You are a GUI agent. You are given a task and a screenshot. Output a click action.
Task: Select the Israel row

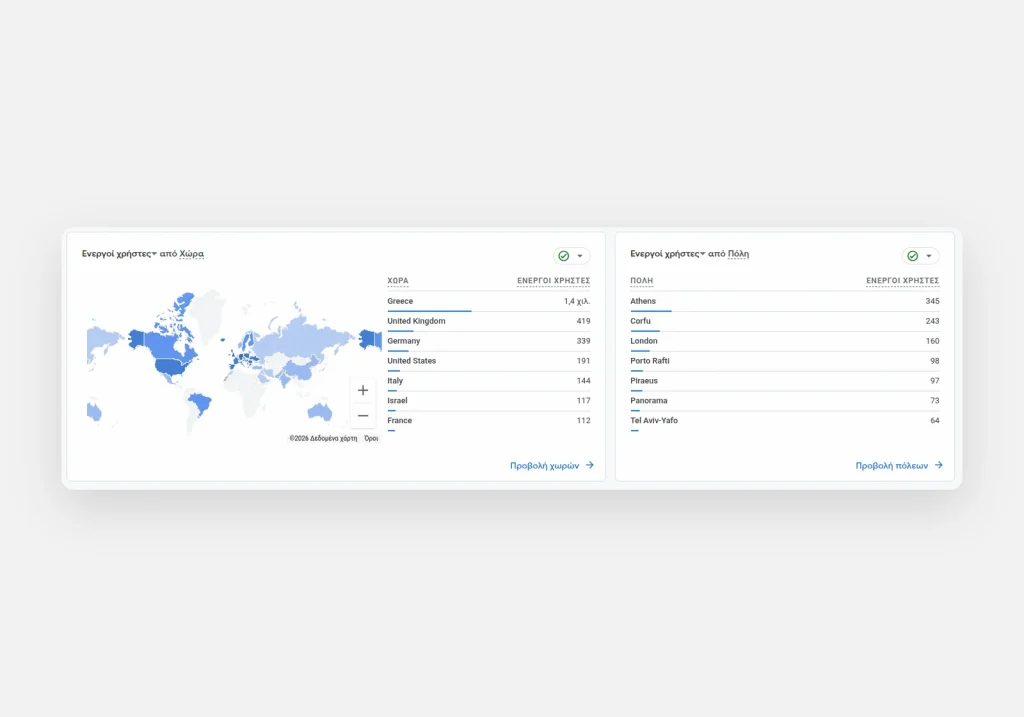(488, 401)
